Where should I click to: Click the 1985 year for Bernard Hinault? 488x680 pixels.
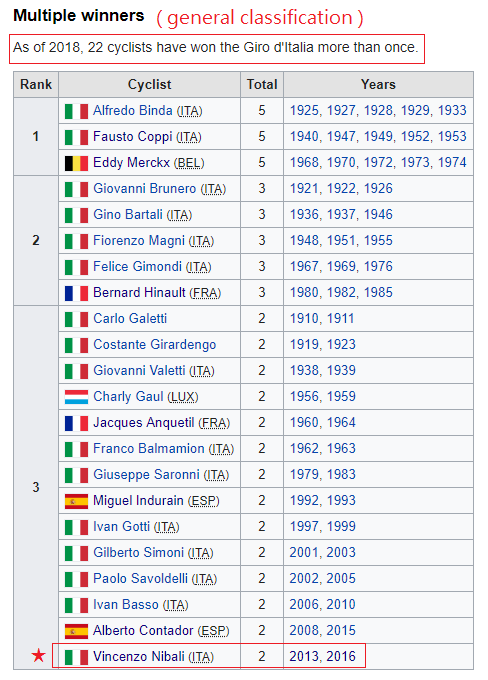pos(378,293)
